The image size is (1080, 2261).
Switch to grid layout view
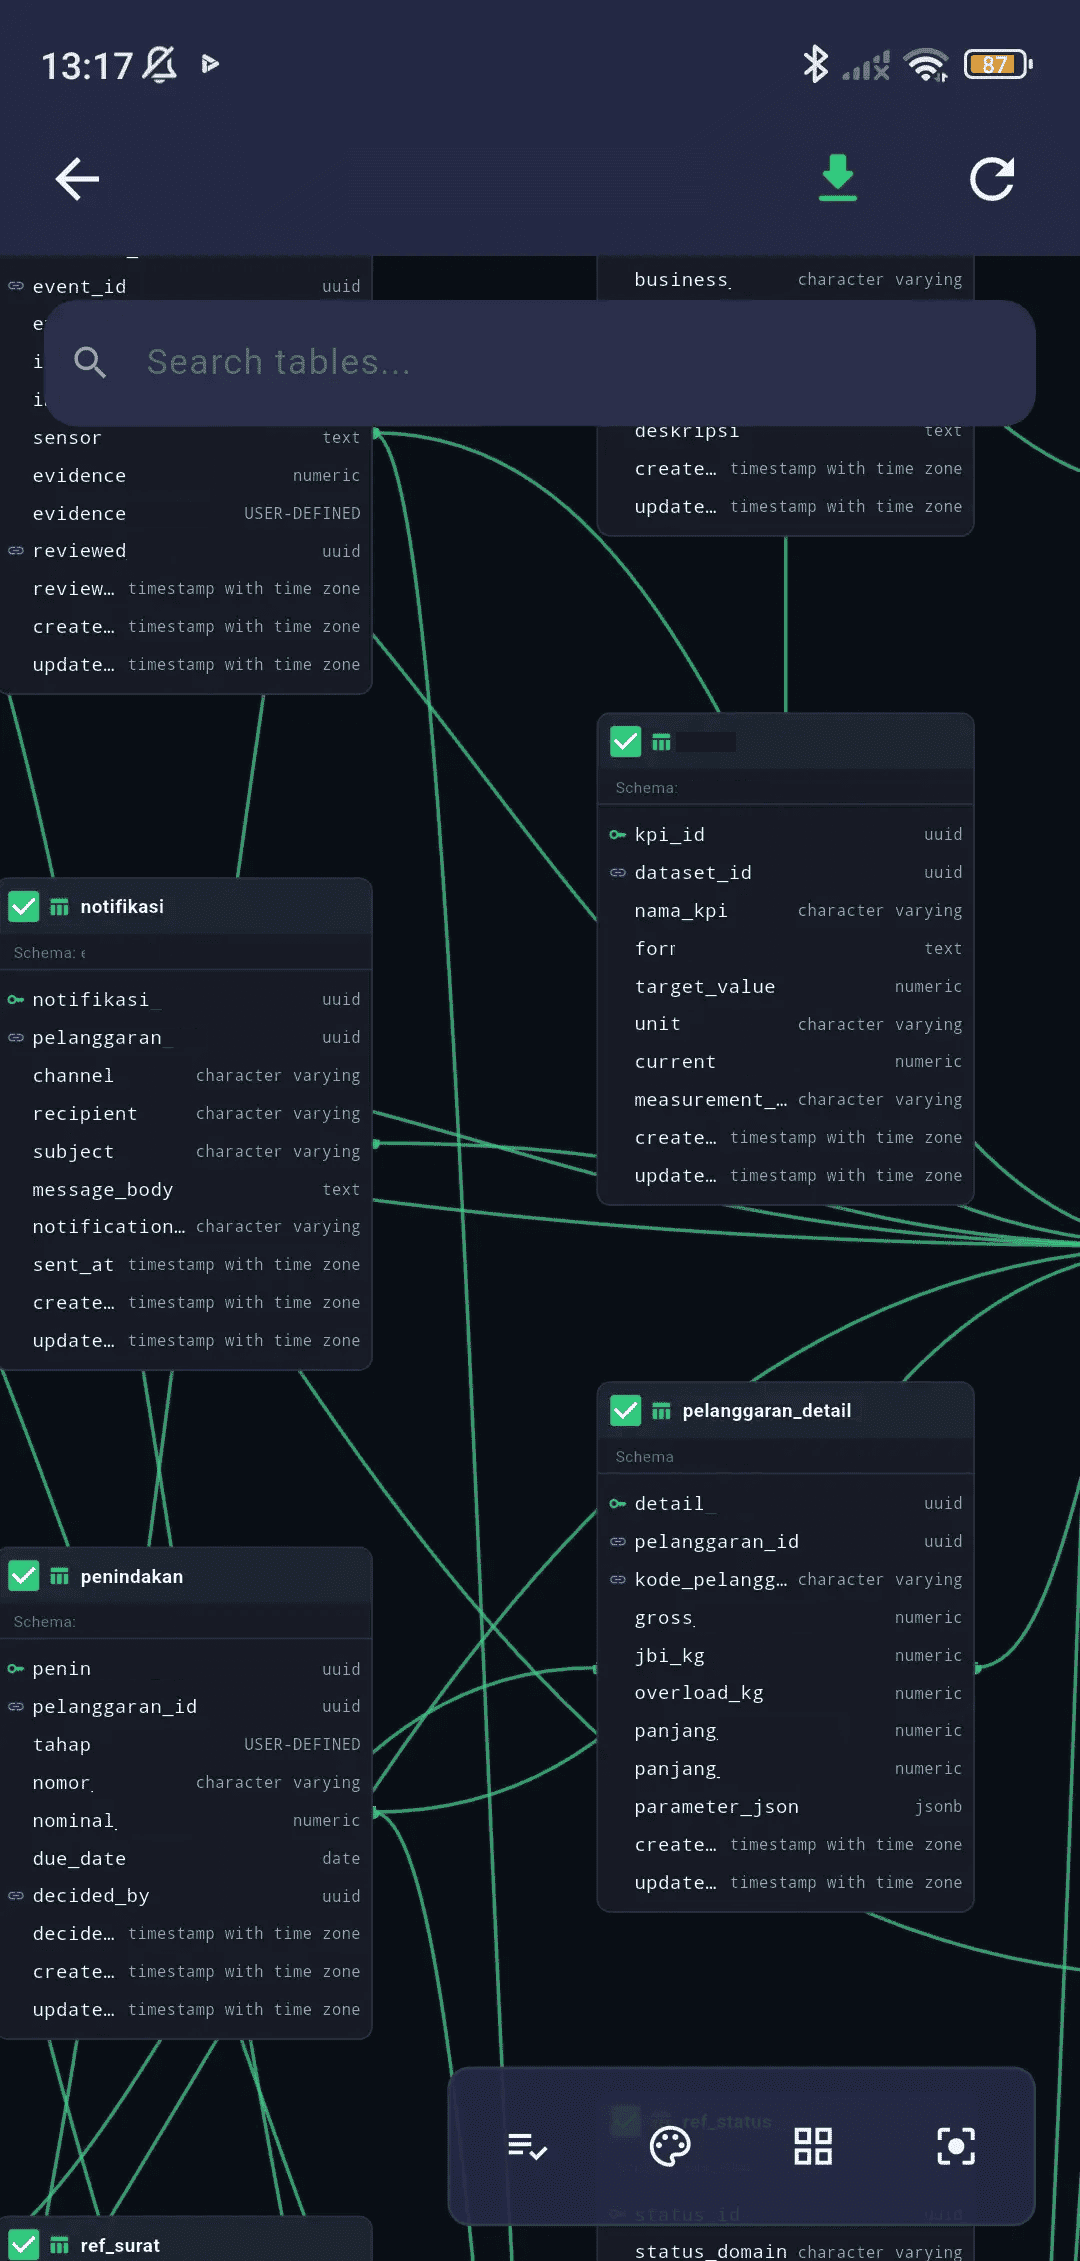click(x=813, y=2146)
